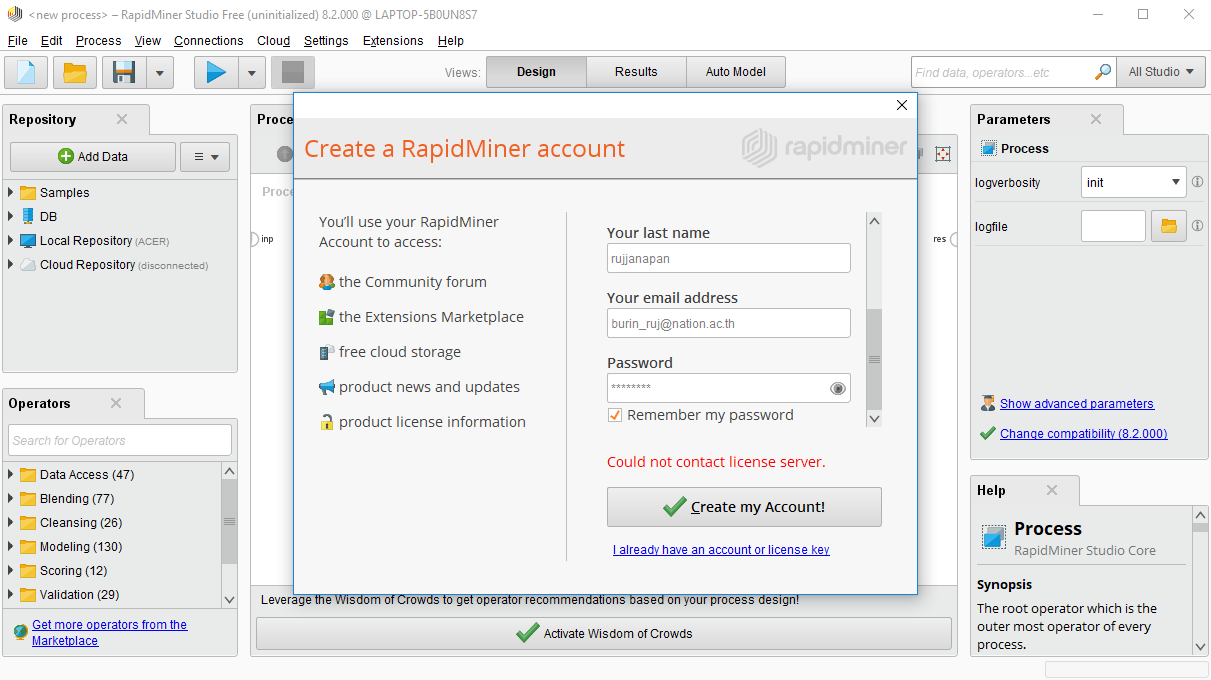Toggle the Remember my password checkbox
The image size is (1211, 680).
tap(615, 415)
